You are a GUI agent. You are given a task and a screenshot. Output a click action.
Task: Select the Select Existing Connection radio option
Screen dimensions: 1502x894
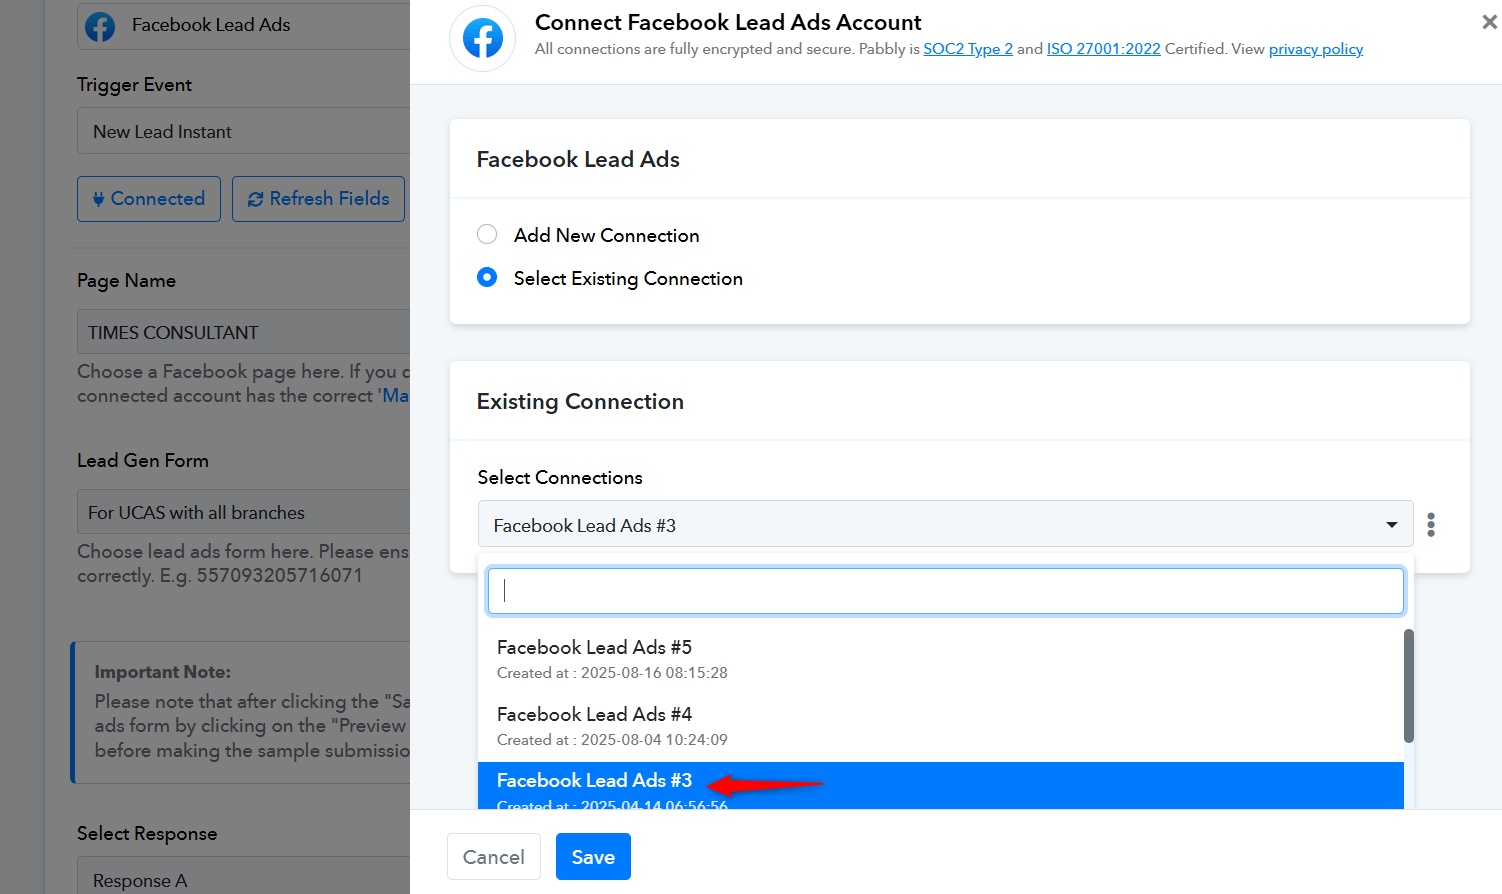[x=487, y=278]
